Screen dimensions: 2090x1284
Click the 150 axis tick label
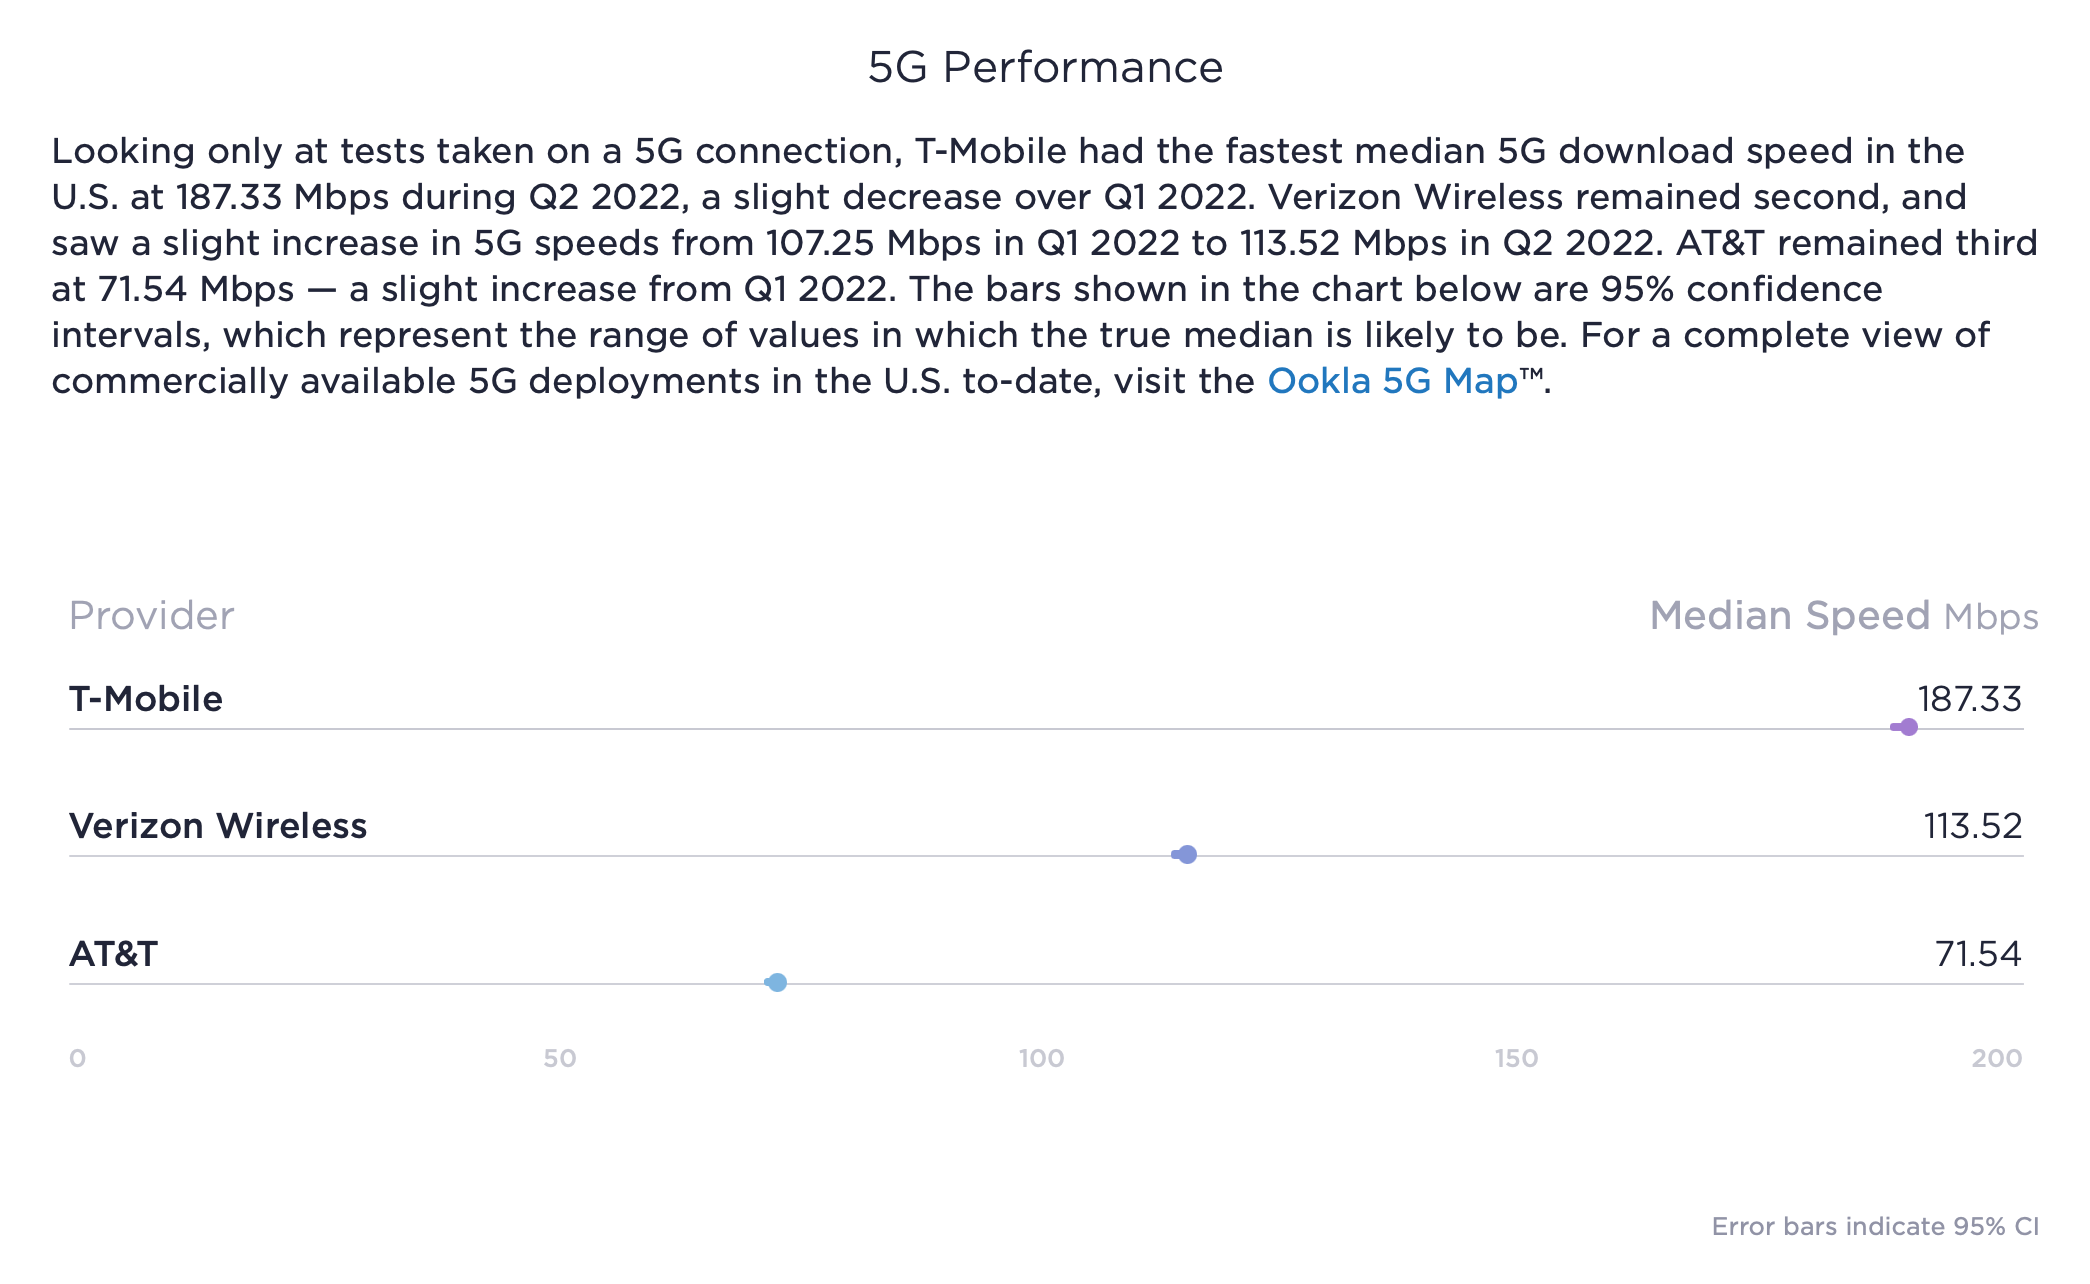pyautogui.click(x=1516, y=1058)
